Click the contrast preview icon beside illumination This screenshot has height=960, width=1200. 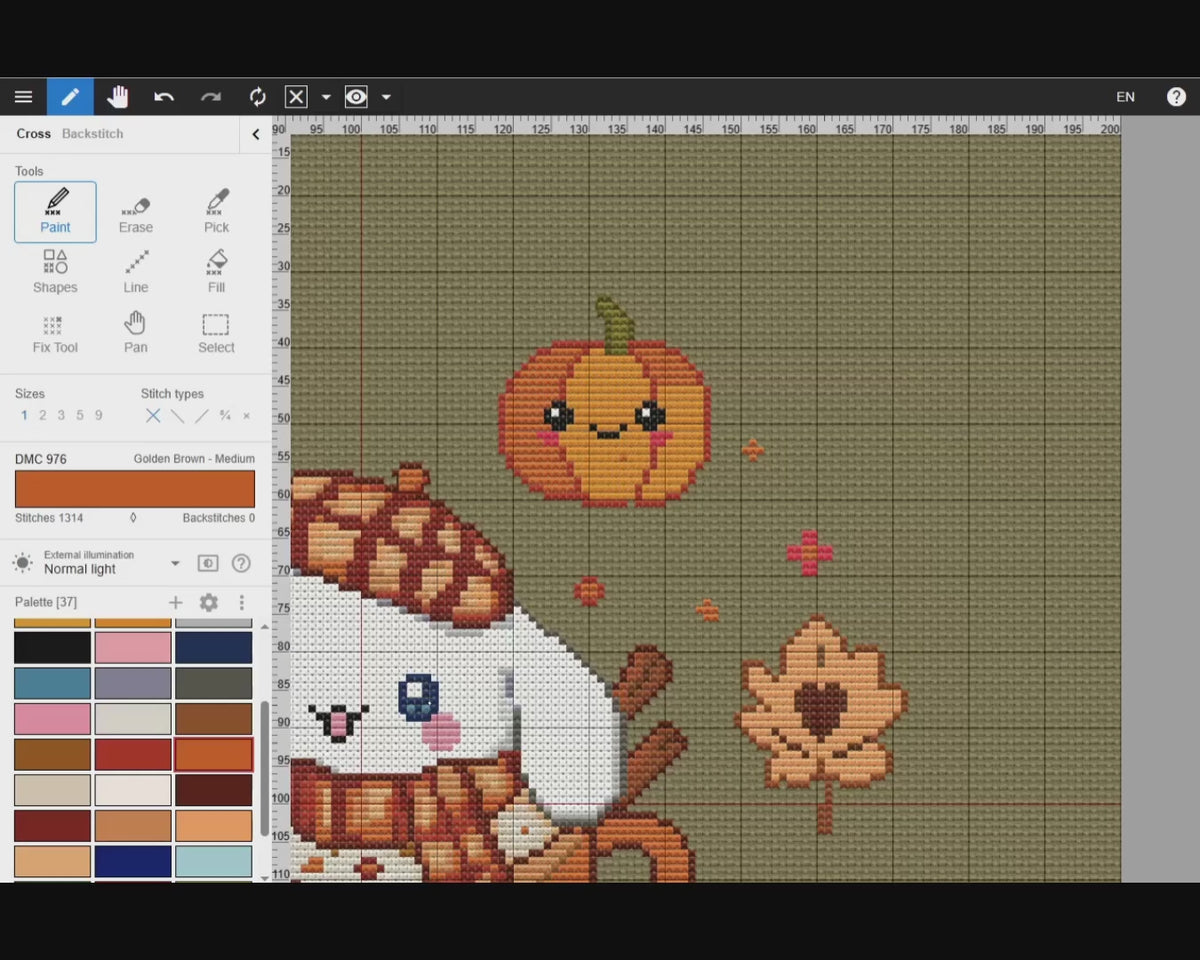208,563
